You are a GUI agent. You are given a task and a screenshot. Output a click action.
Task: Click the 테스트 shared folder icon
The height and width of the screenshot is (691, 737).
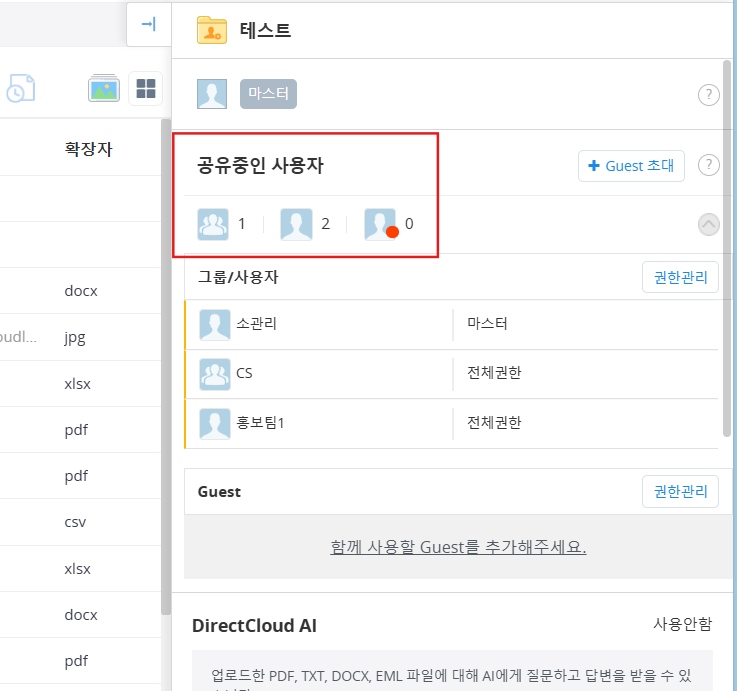point(212,30)
